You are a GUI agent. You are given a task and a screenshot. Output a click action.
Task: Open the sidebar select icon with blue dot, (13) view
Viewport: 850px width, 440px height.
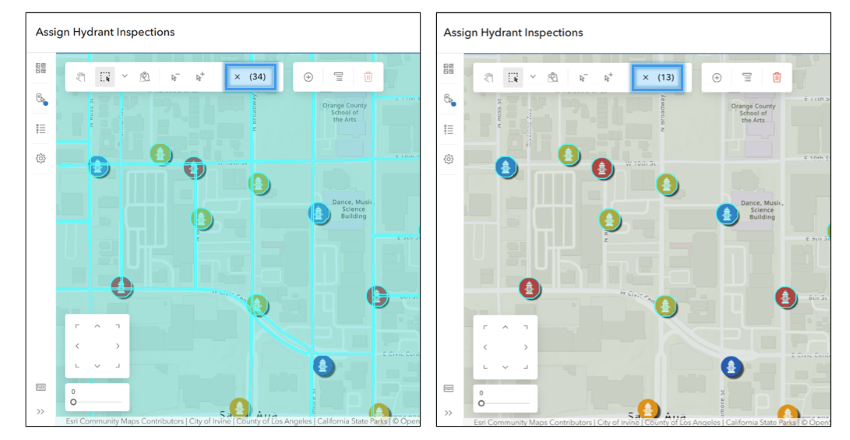tap(449, 99)
